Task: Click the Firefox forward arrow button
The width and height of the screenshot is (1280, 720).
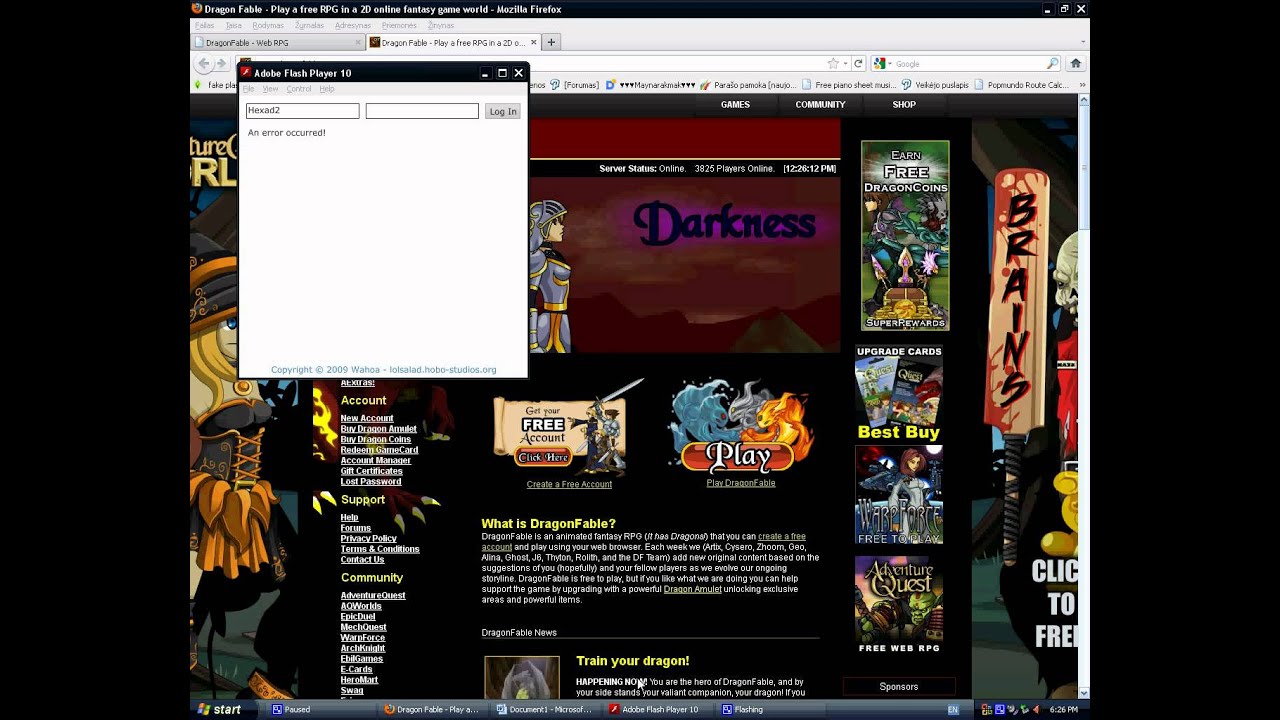Action: (222, 63)
